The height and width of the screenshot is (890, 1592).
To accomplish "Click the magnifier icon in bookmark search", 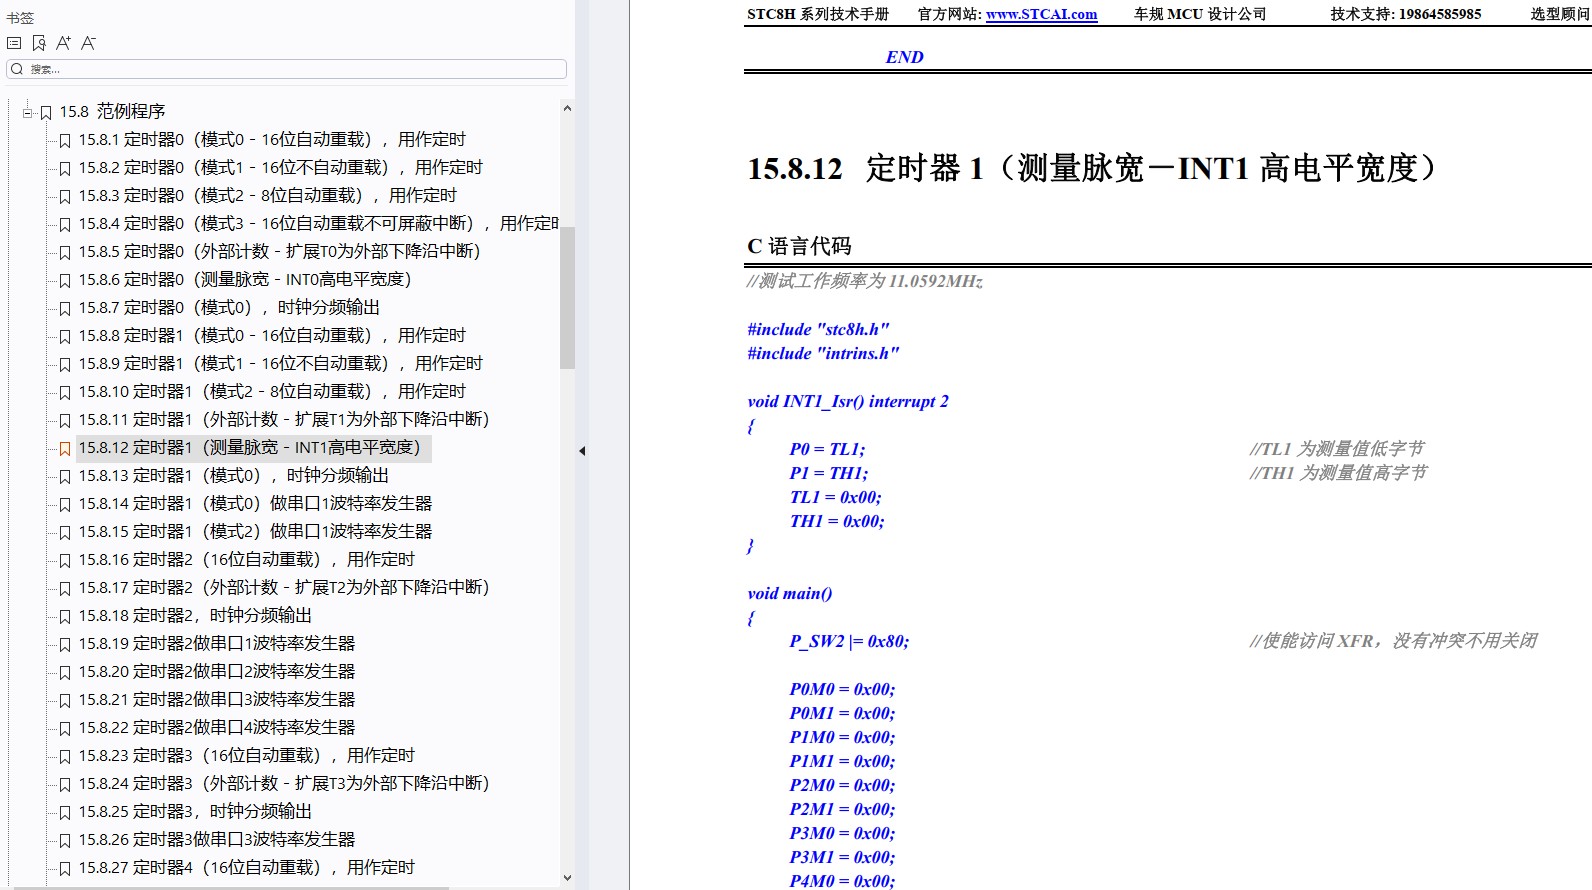I will click(17, 69).
